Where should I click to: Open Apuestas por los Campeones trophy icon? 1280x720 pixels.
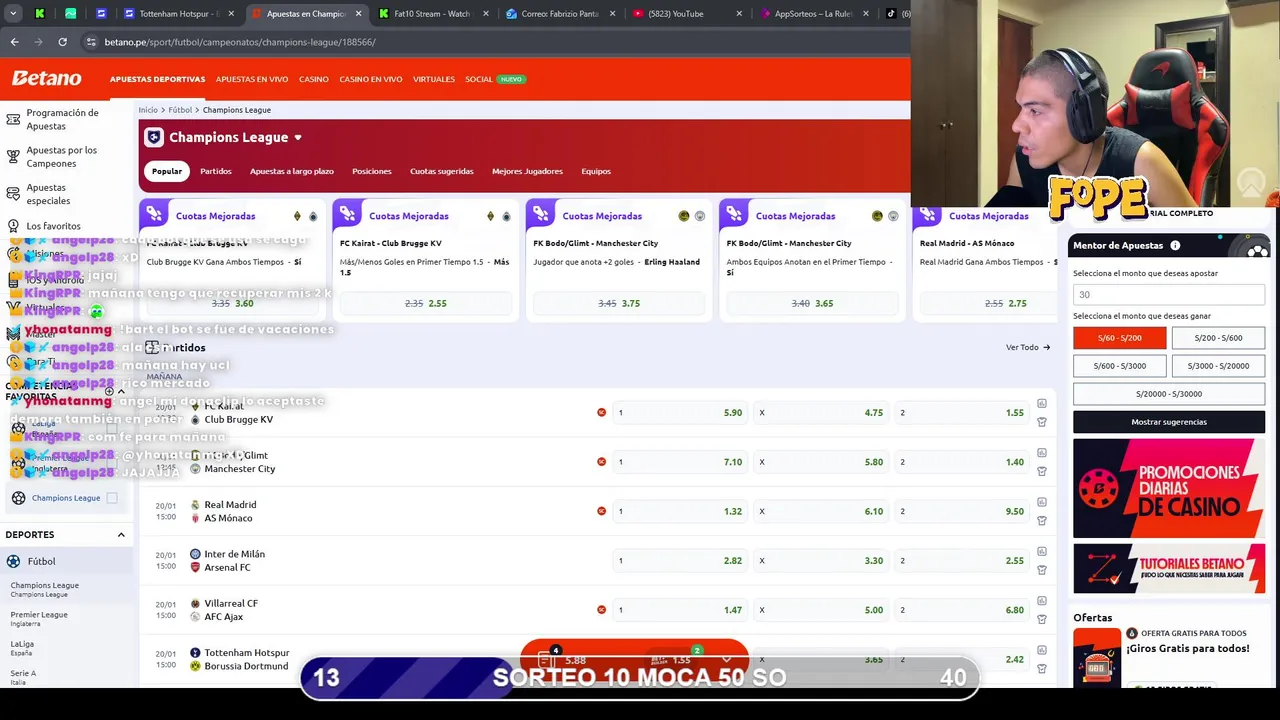click(13, 157)
